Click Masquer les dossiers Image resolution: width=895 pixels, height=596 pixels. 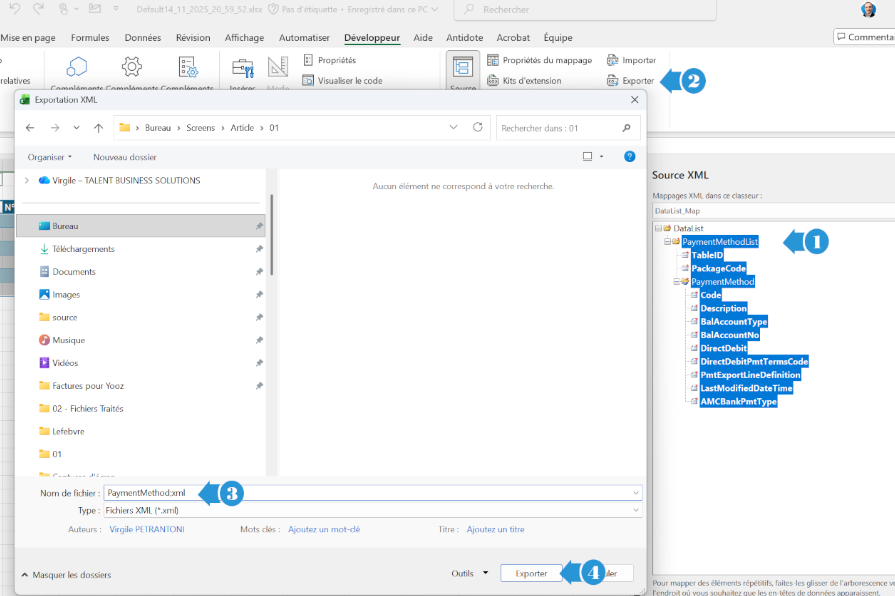pyautogui.click(x=66, y=575)
